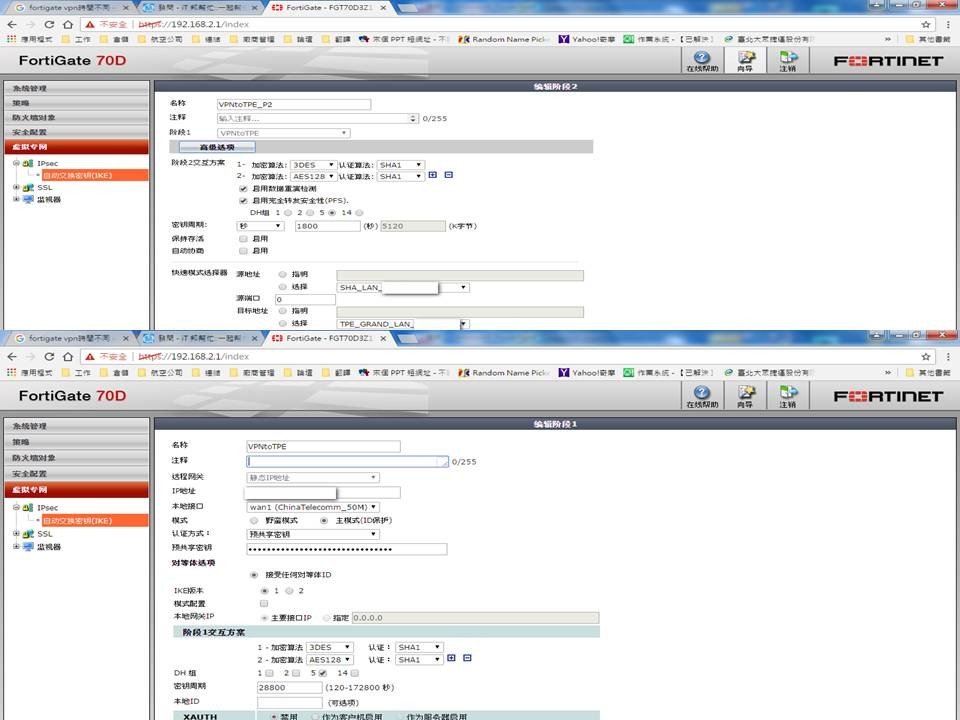Viewport: 960px width, 720px height.
Task: Select the 指定 local gateway IP radio
Action: (x=326, y=618)
